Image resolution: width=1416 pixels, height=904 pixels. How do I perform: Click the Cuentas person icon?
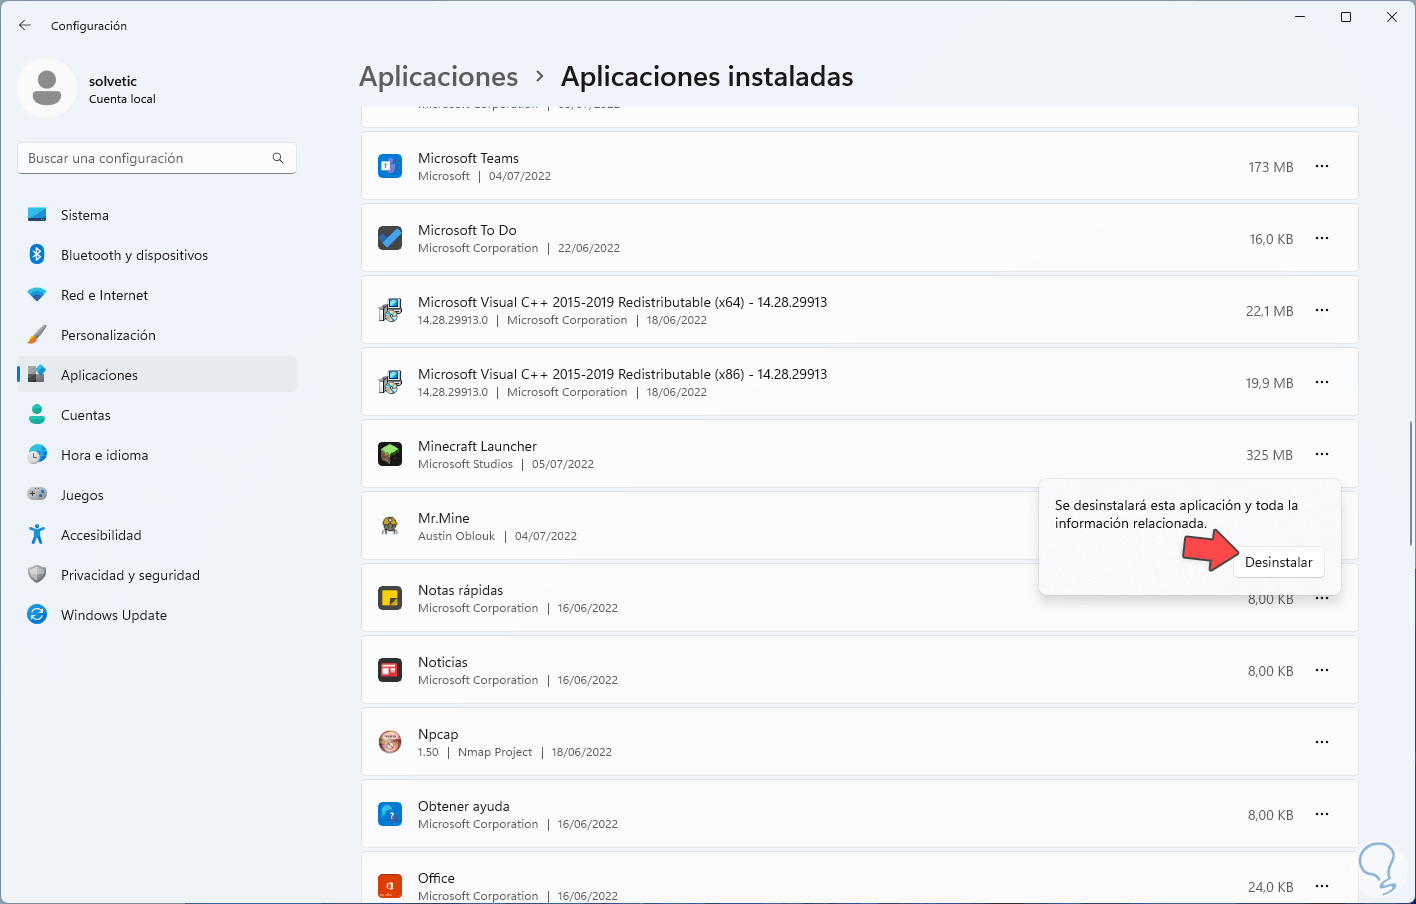click(37, 415)
